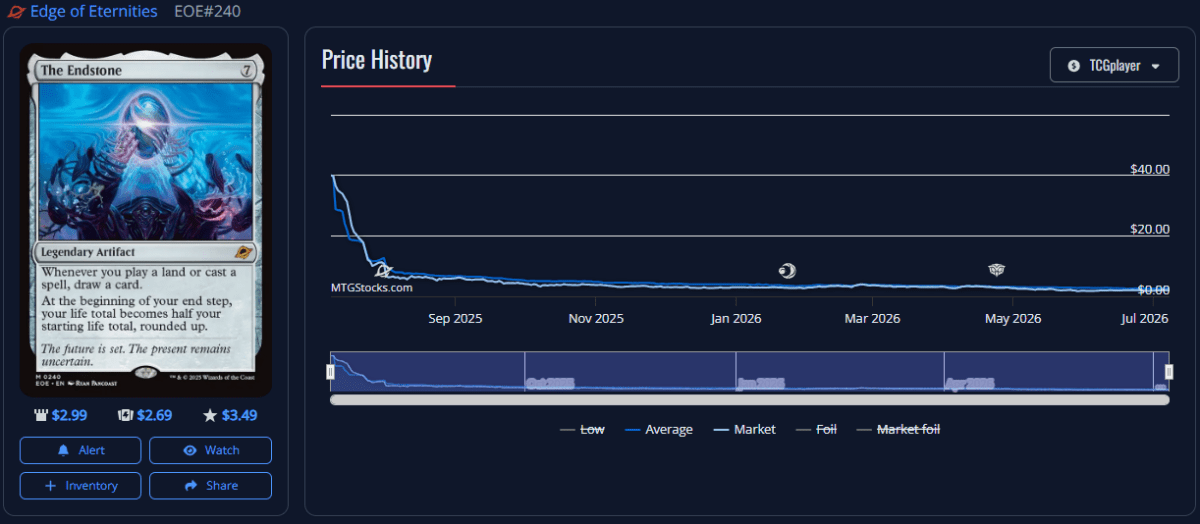The width and height of the screenshot is (1200, 524).
Task: Click the Nov 2025 axis label
Action: [596, 319]
